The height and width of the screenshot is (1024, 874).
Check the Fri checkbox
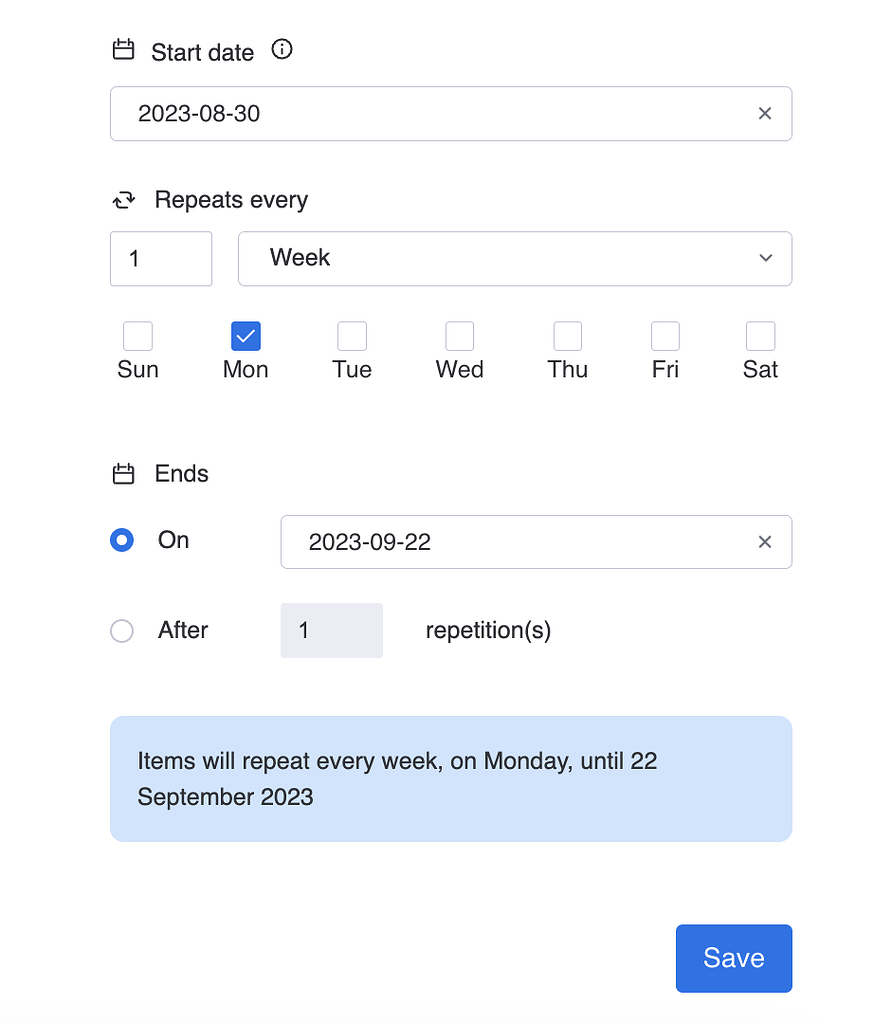click(x=665, y=336)
